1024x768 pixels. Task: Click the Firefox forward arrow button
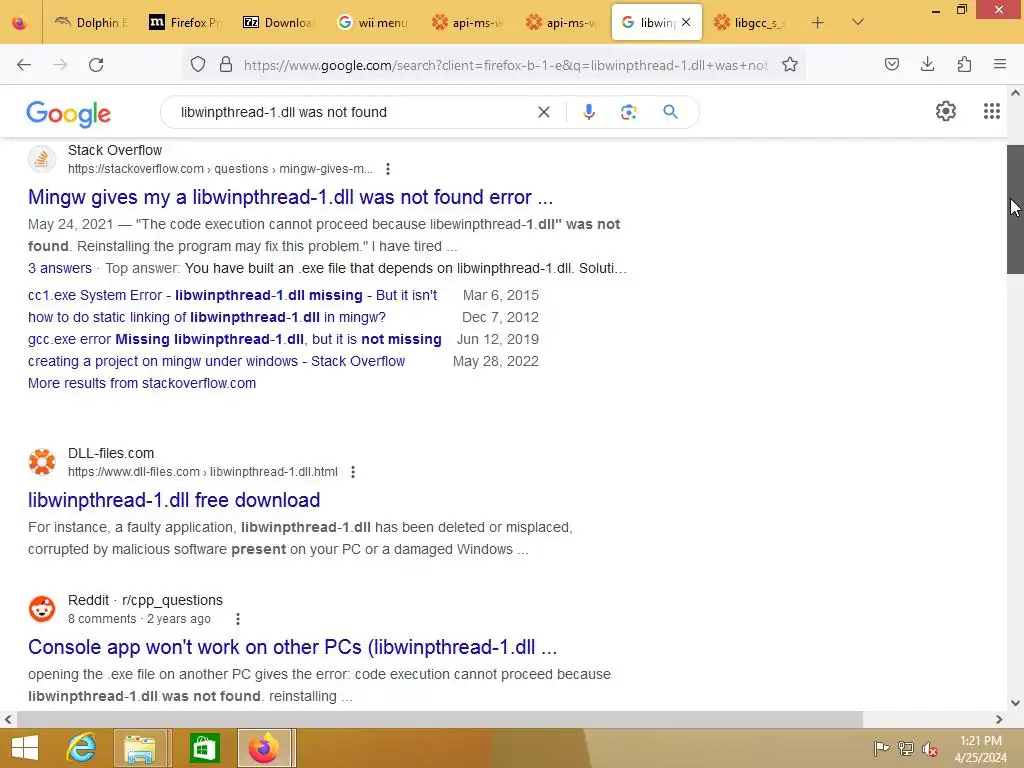click(60, 65)
